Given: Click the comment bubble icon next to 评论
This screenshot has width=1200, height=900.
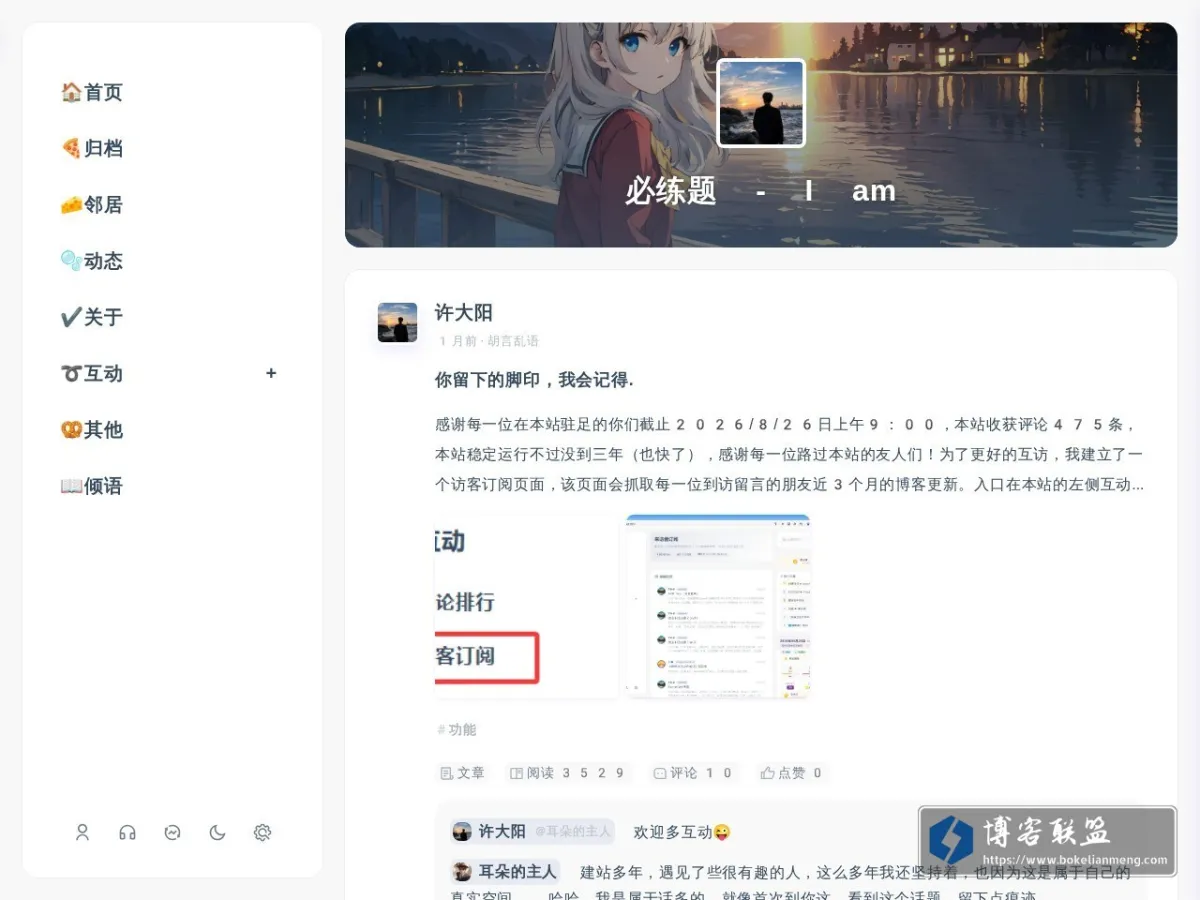Looking at the screenshot, I should pyautogui.click(x=660, y=773).
